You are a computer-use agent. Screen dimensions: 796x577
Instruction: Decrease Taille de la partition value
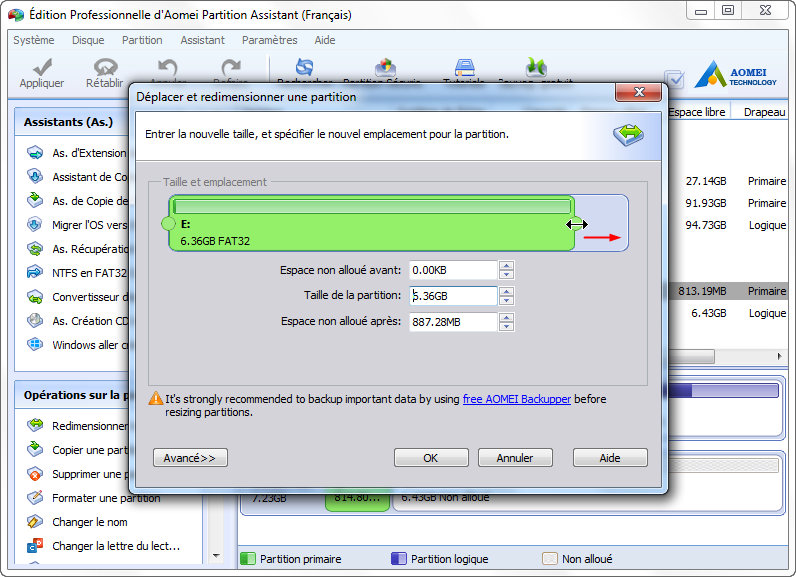coord(506,300)
